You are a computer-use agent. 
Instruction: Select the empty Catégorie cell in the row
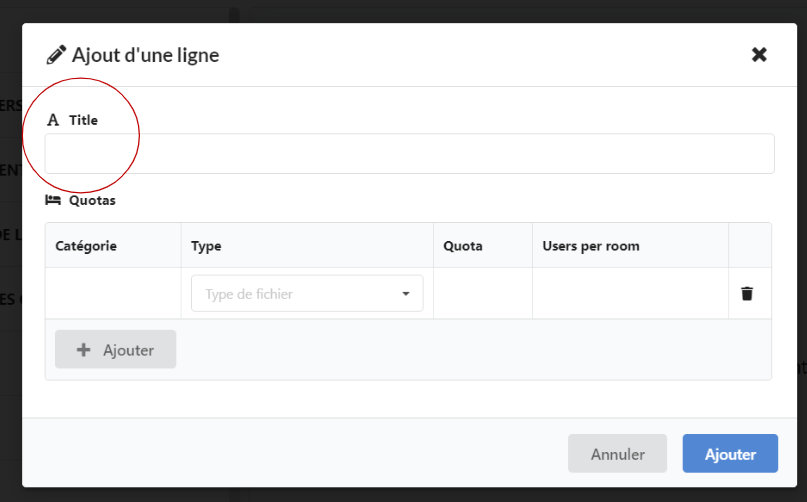112,294
